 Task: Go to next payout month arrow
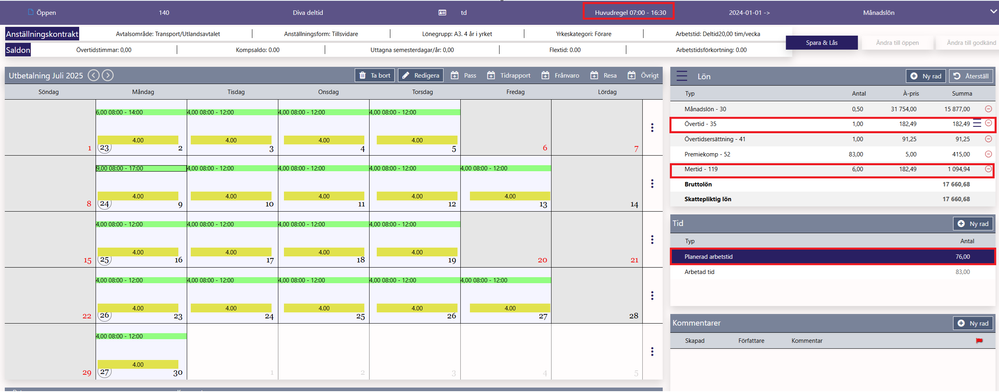[108, 75]
